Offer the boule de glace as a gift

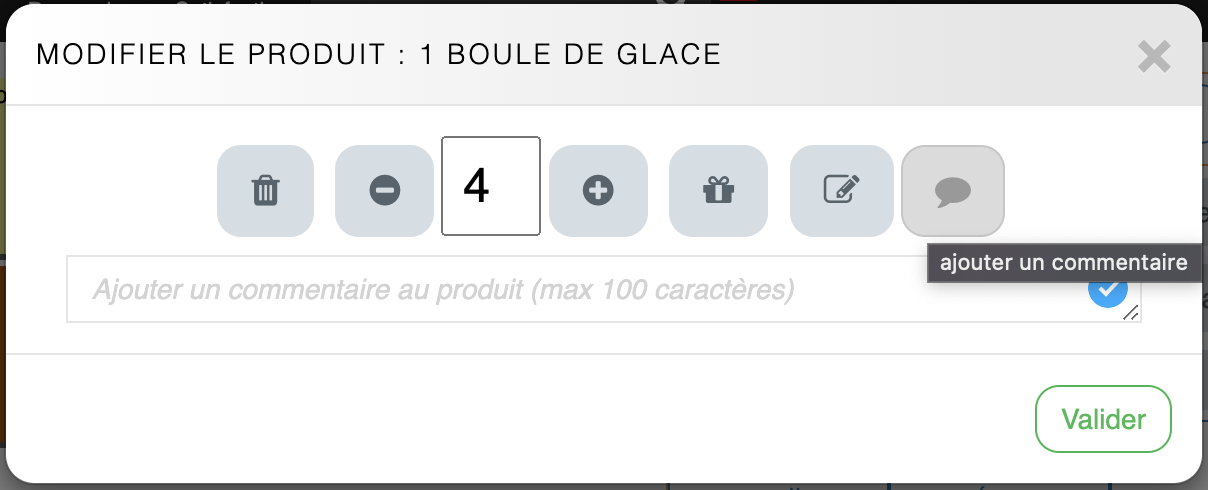718,190
